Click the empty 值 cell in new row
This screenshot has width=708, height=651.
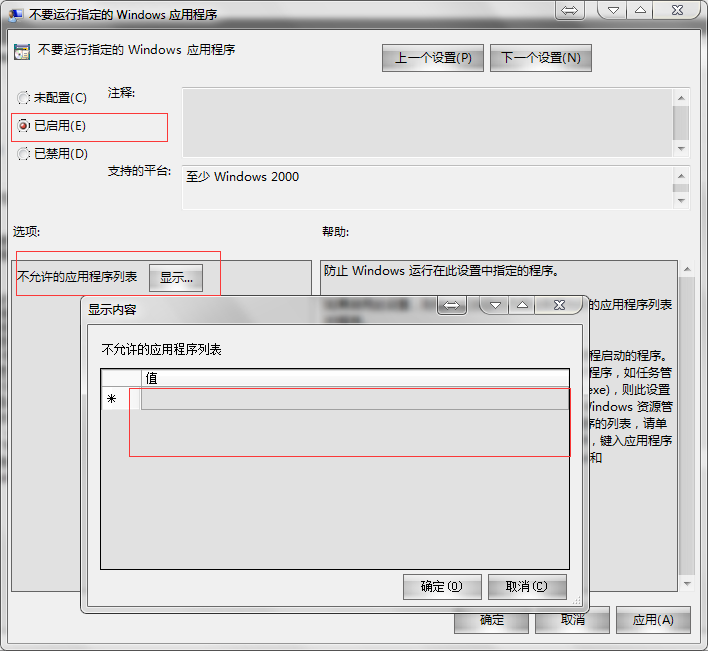(355, 399)
